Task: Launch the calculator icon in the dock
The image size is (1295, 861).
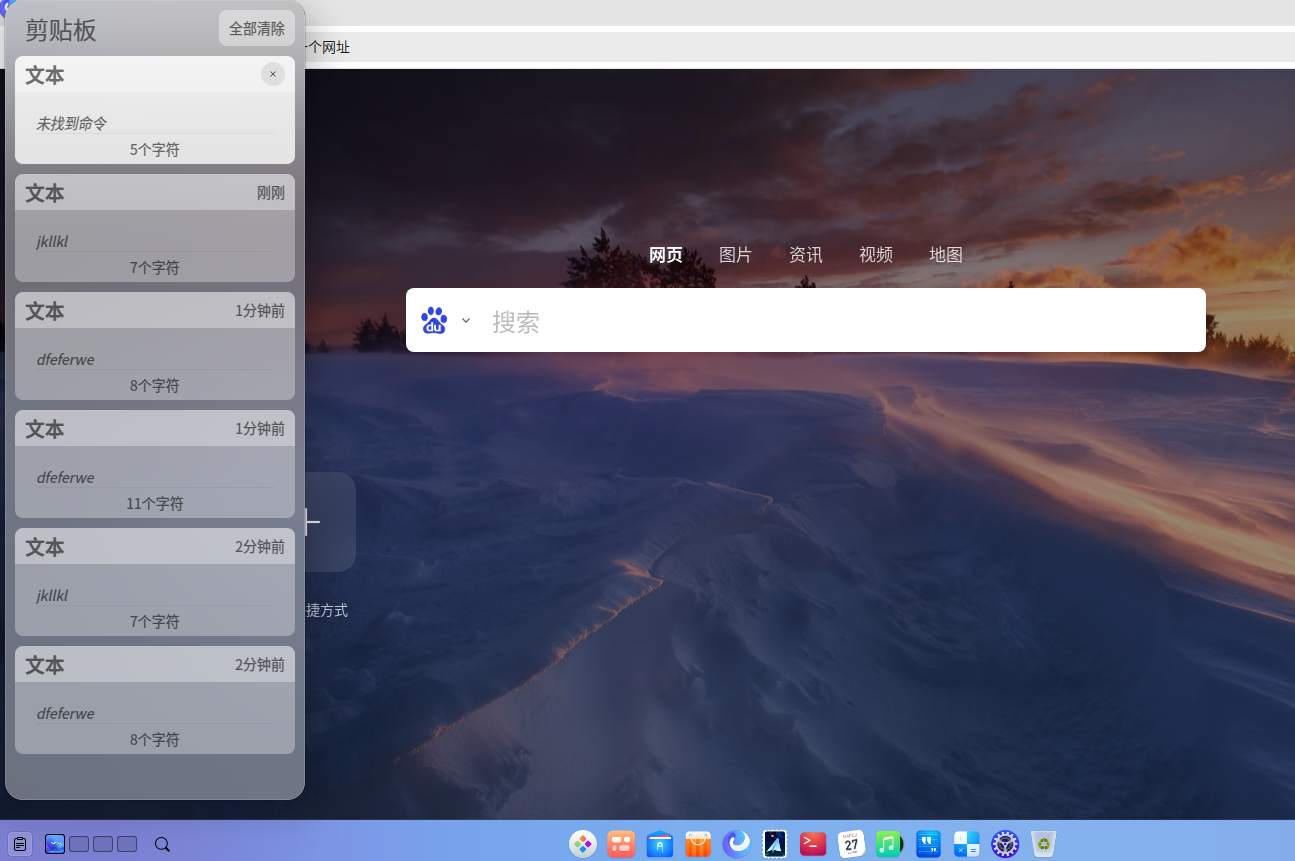Action: (966, 844)
